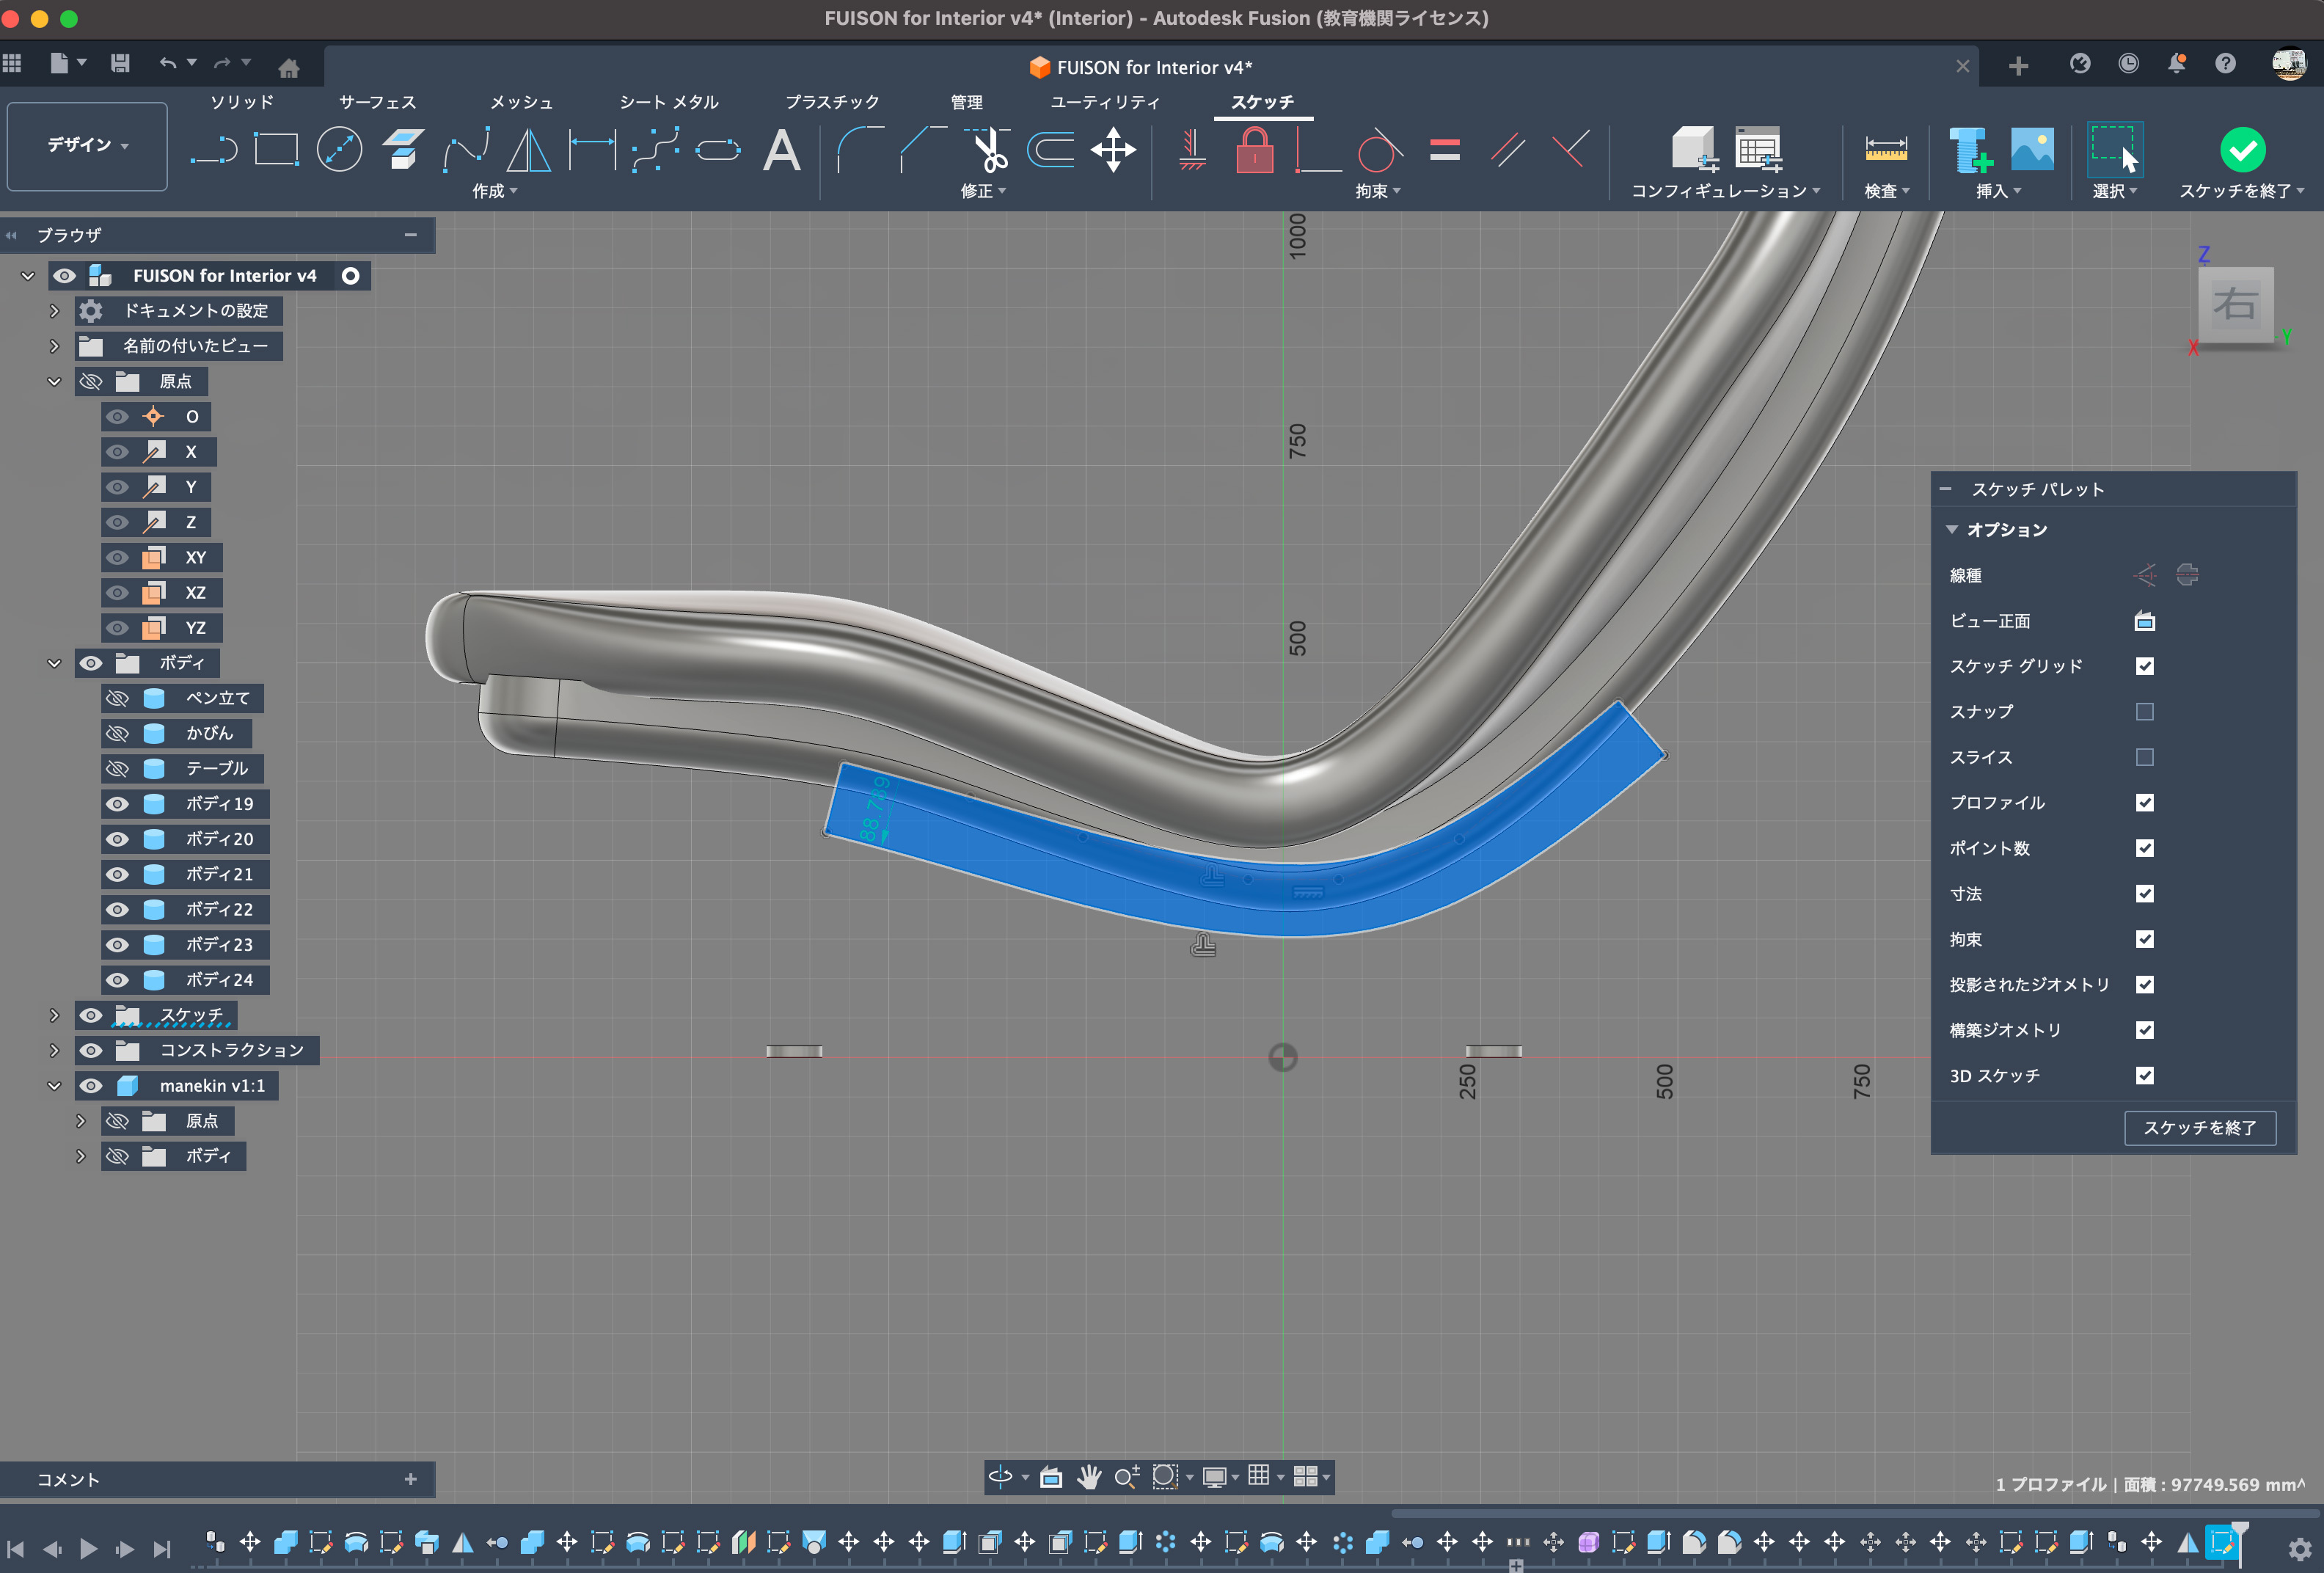Uncheck the スケッチ グリッド checkbox
The image size is (2324, 1573).
coord(2144,666)
